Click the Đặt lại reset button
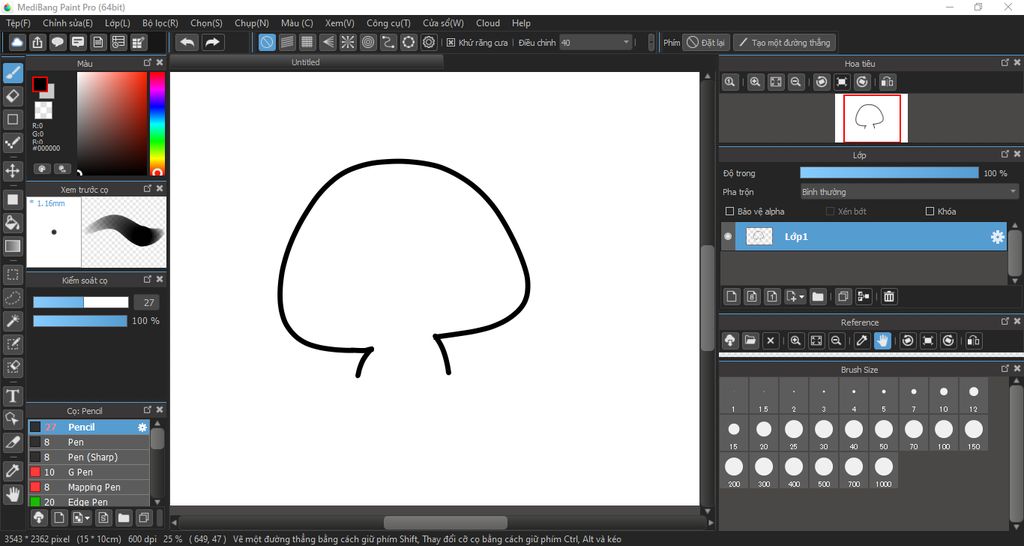Image resolution: width=1024 pixels, height=546 pixels. tap(707, 42)
